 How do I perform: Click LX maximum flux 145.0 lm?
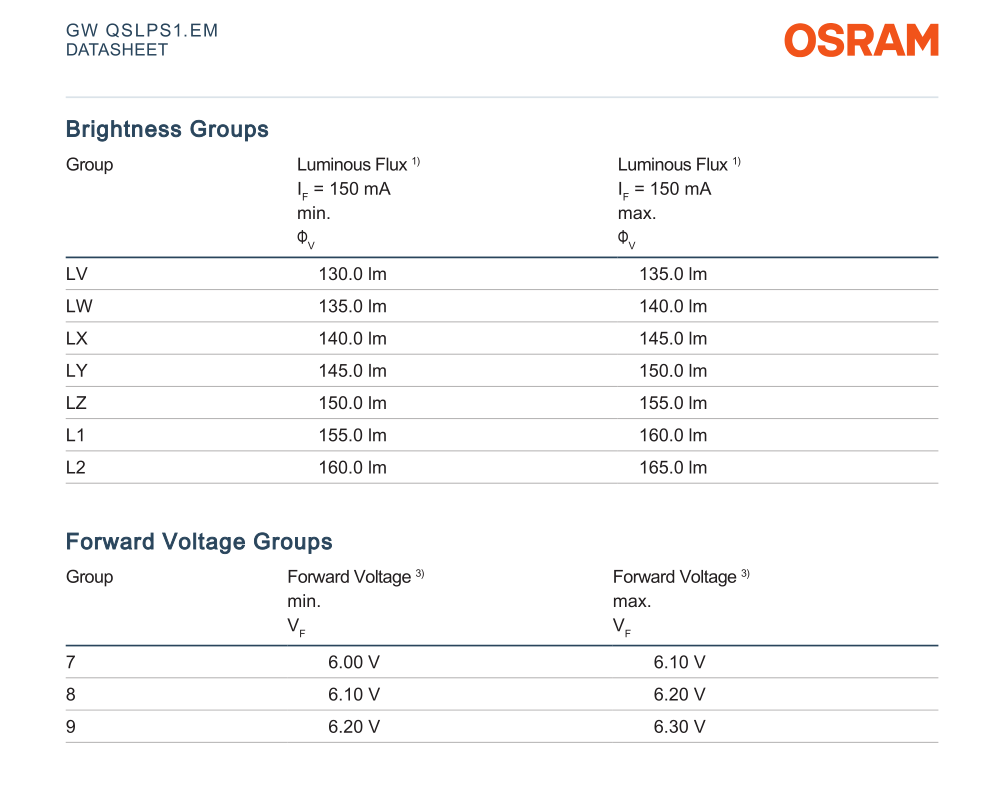[x=674, y=338]
